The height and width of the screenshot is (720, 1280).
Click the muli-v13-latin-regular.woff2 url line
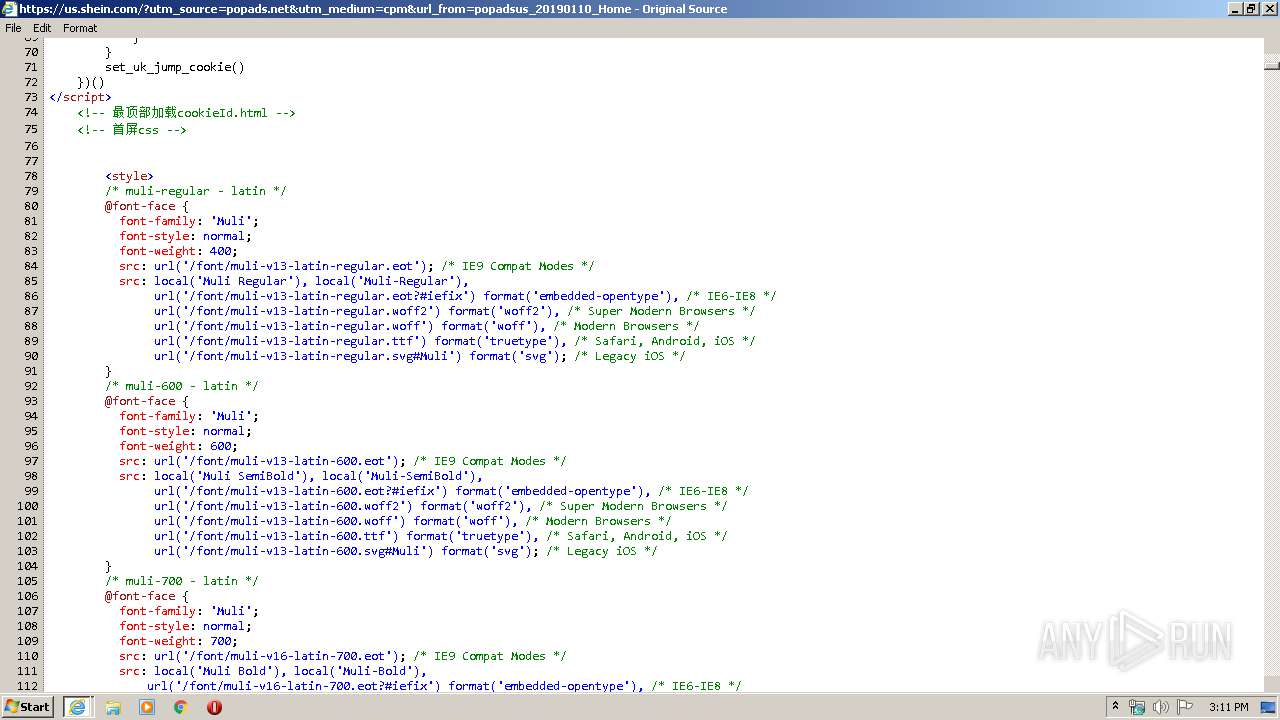coord(454,311)
